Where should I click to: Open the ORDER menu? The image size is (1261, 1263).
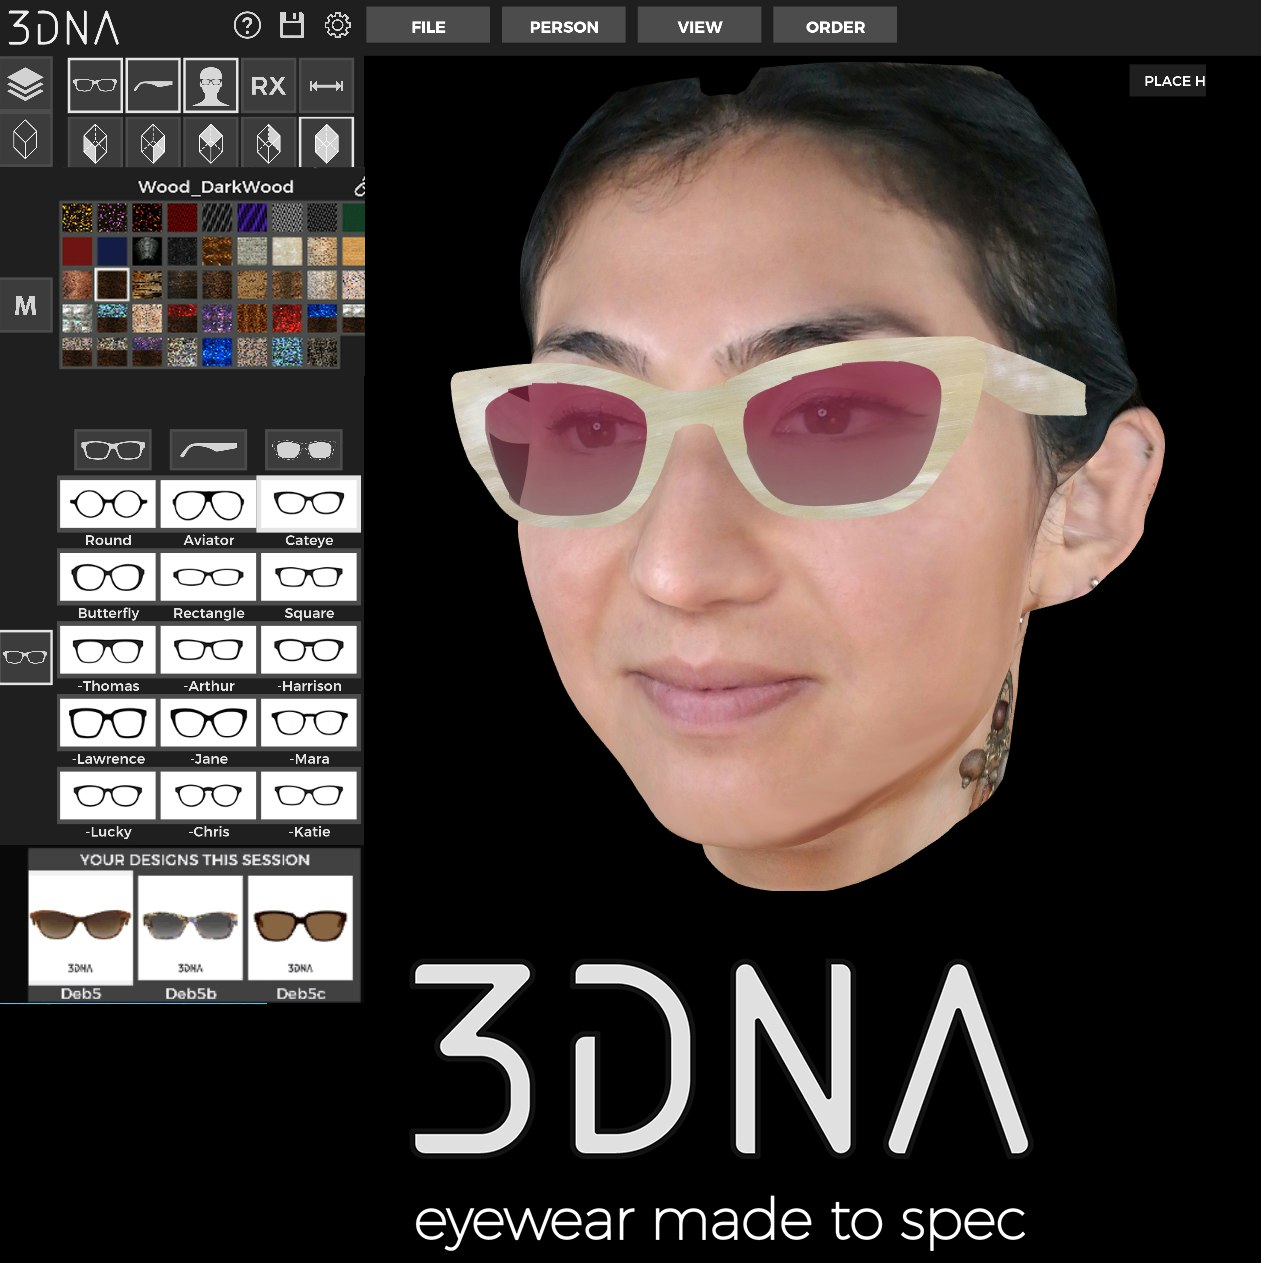tap(834, 26)
